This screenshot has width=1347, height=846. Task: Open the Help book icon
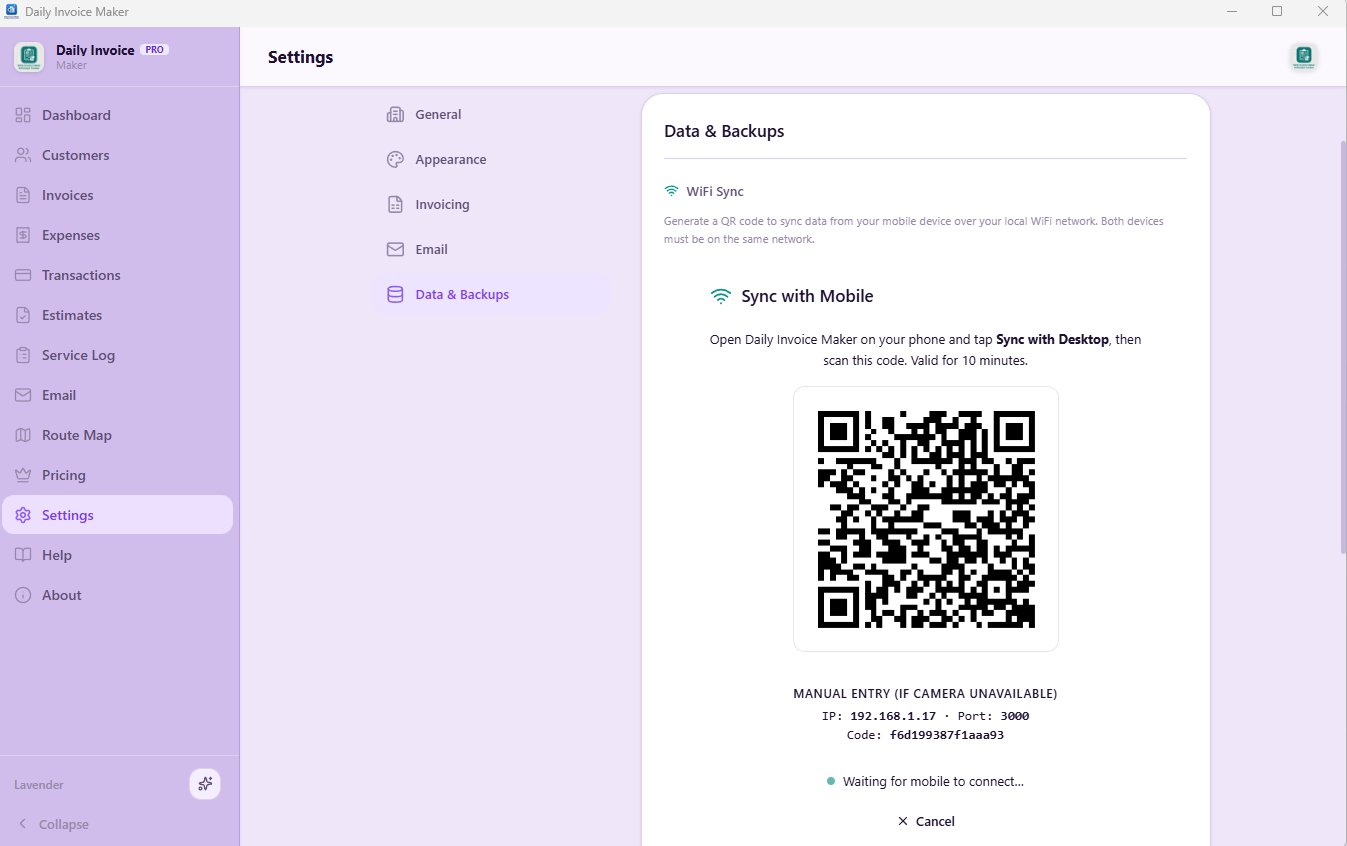(x=21, y=555)
